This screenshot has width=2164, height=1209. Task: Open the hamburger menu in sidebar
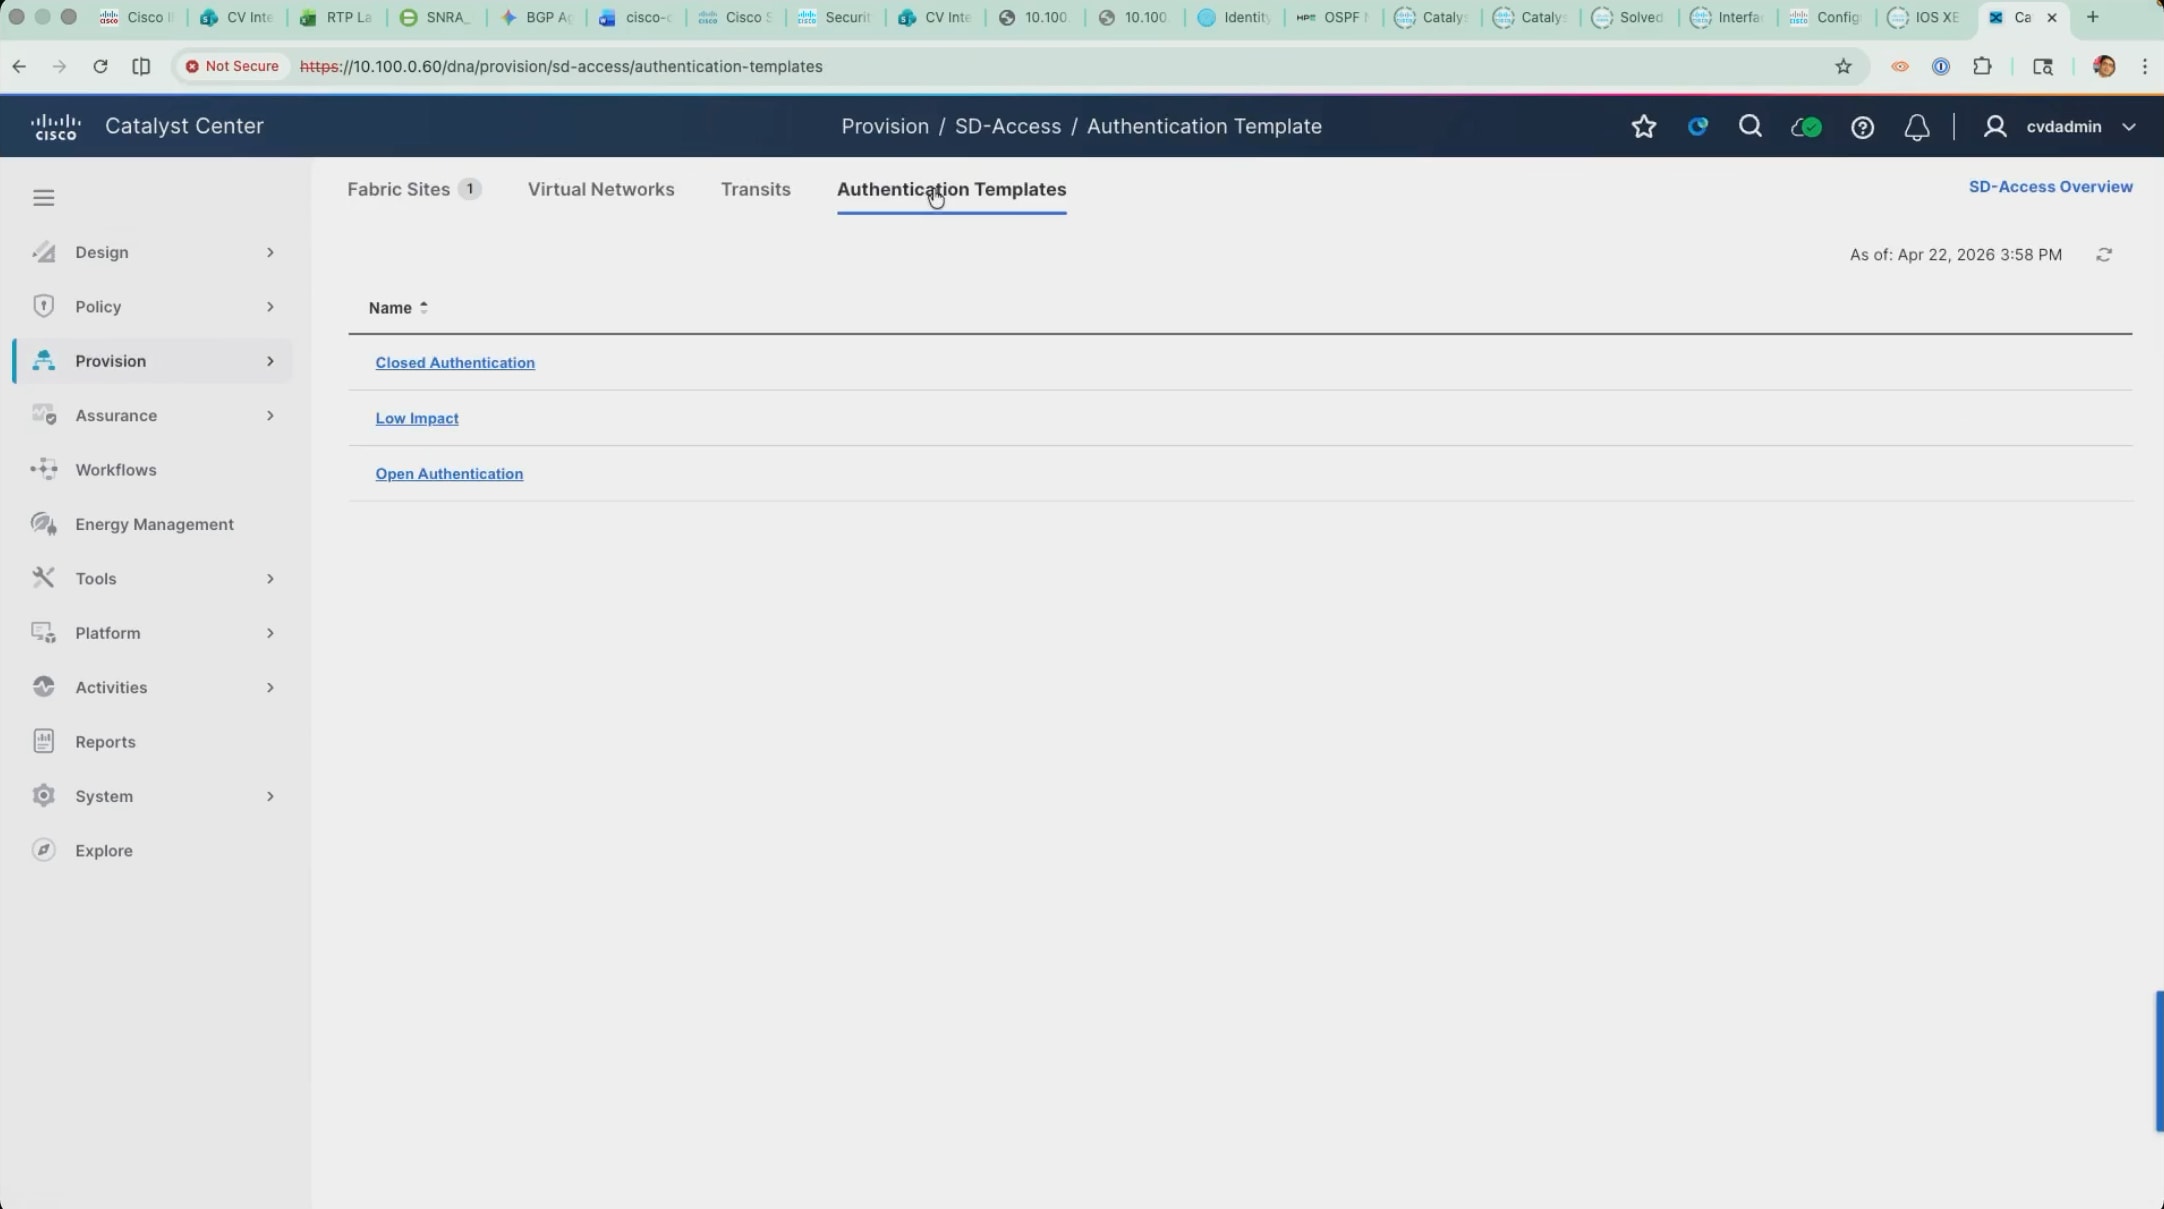pyautogui.click(x=43, y=197)
